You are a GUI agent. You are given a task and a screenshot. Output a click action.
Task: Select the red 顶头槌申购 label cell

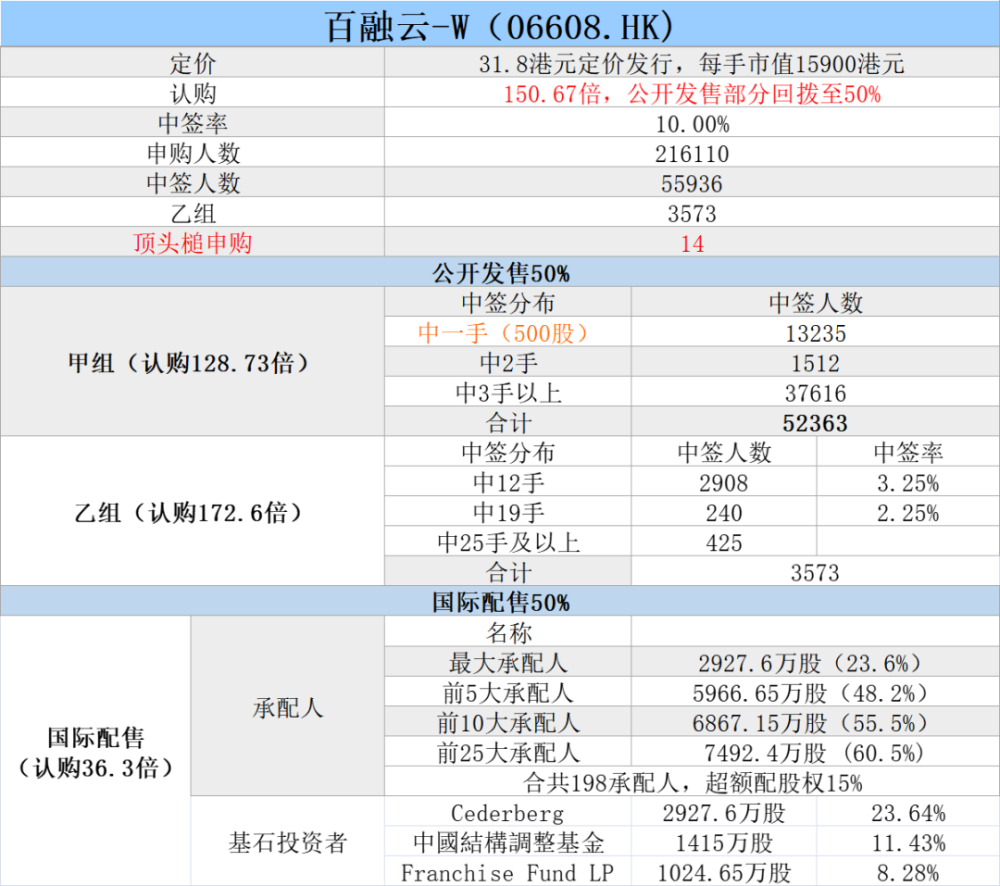pos(192,243)
